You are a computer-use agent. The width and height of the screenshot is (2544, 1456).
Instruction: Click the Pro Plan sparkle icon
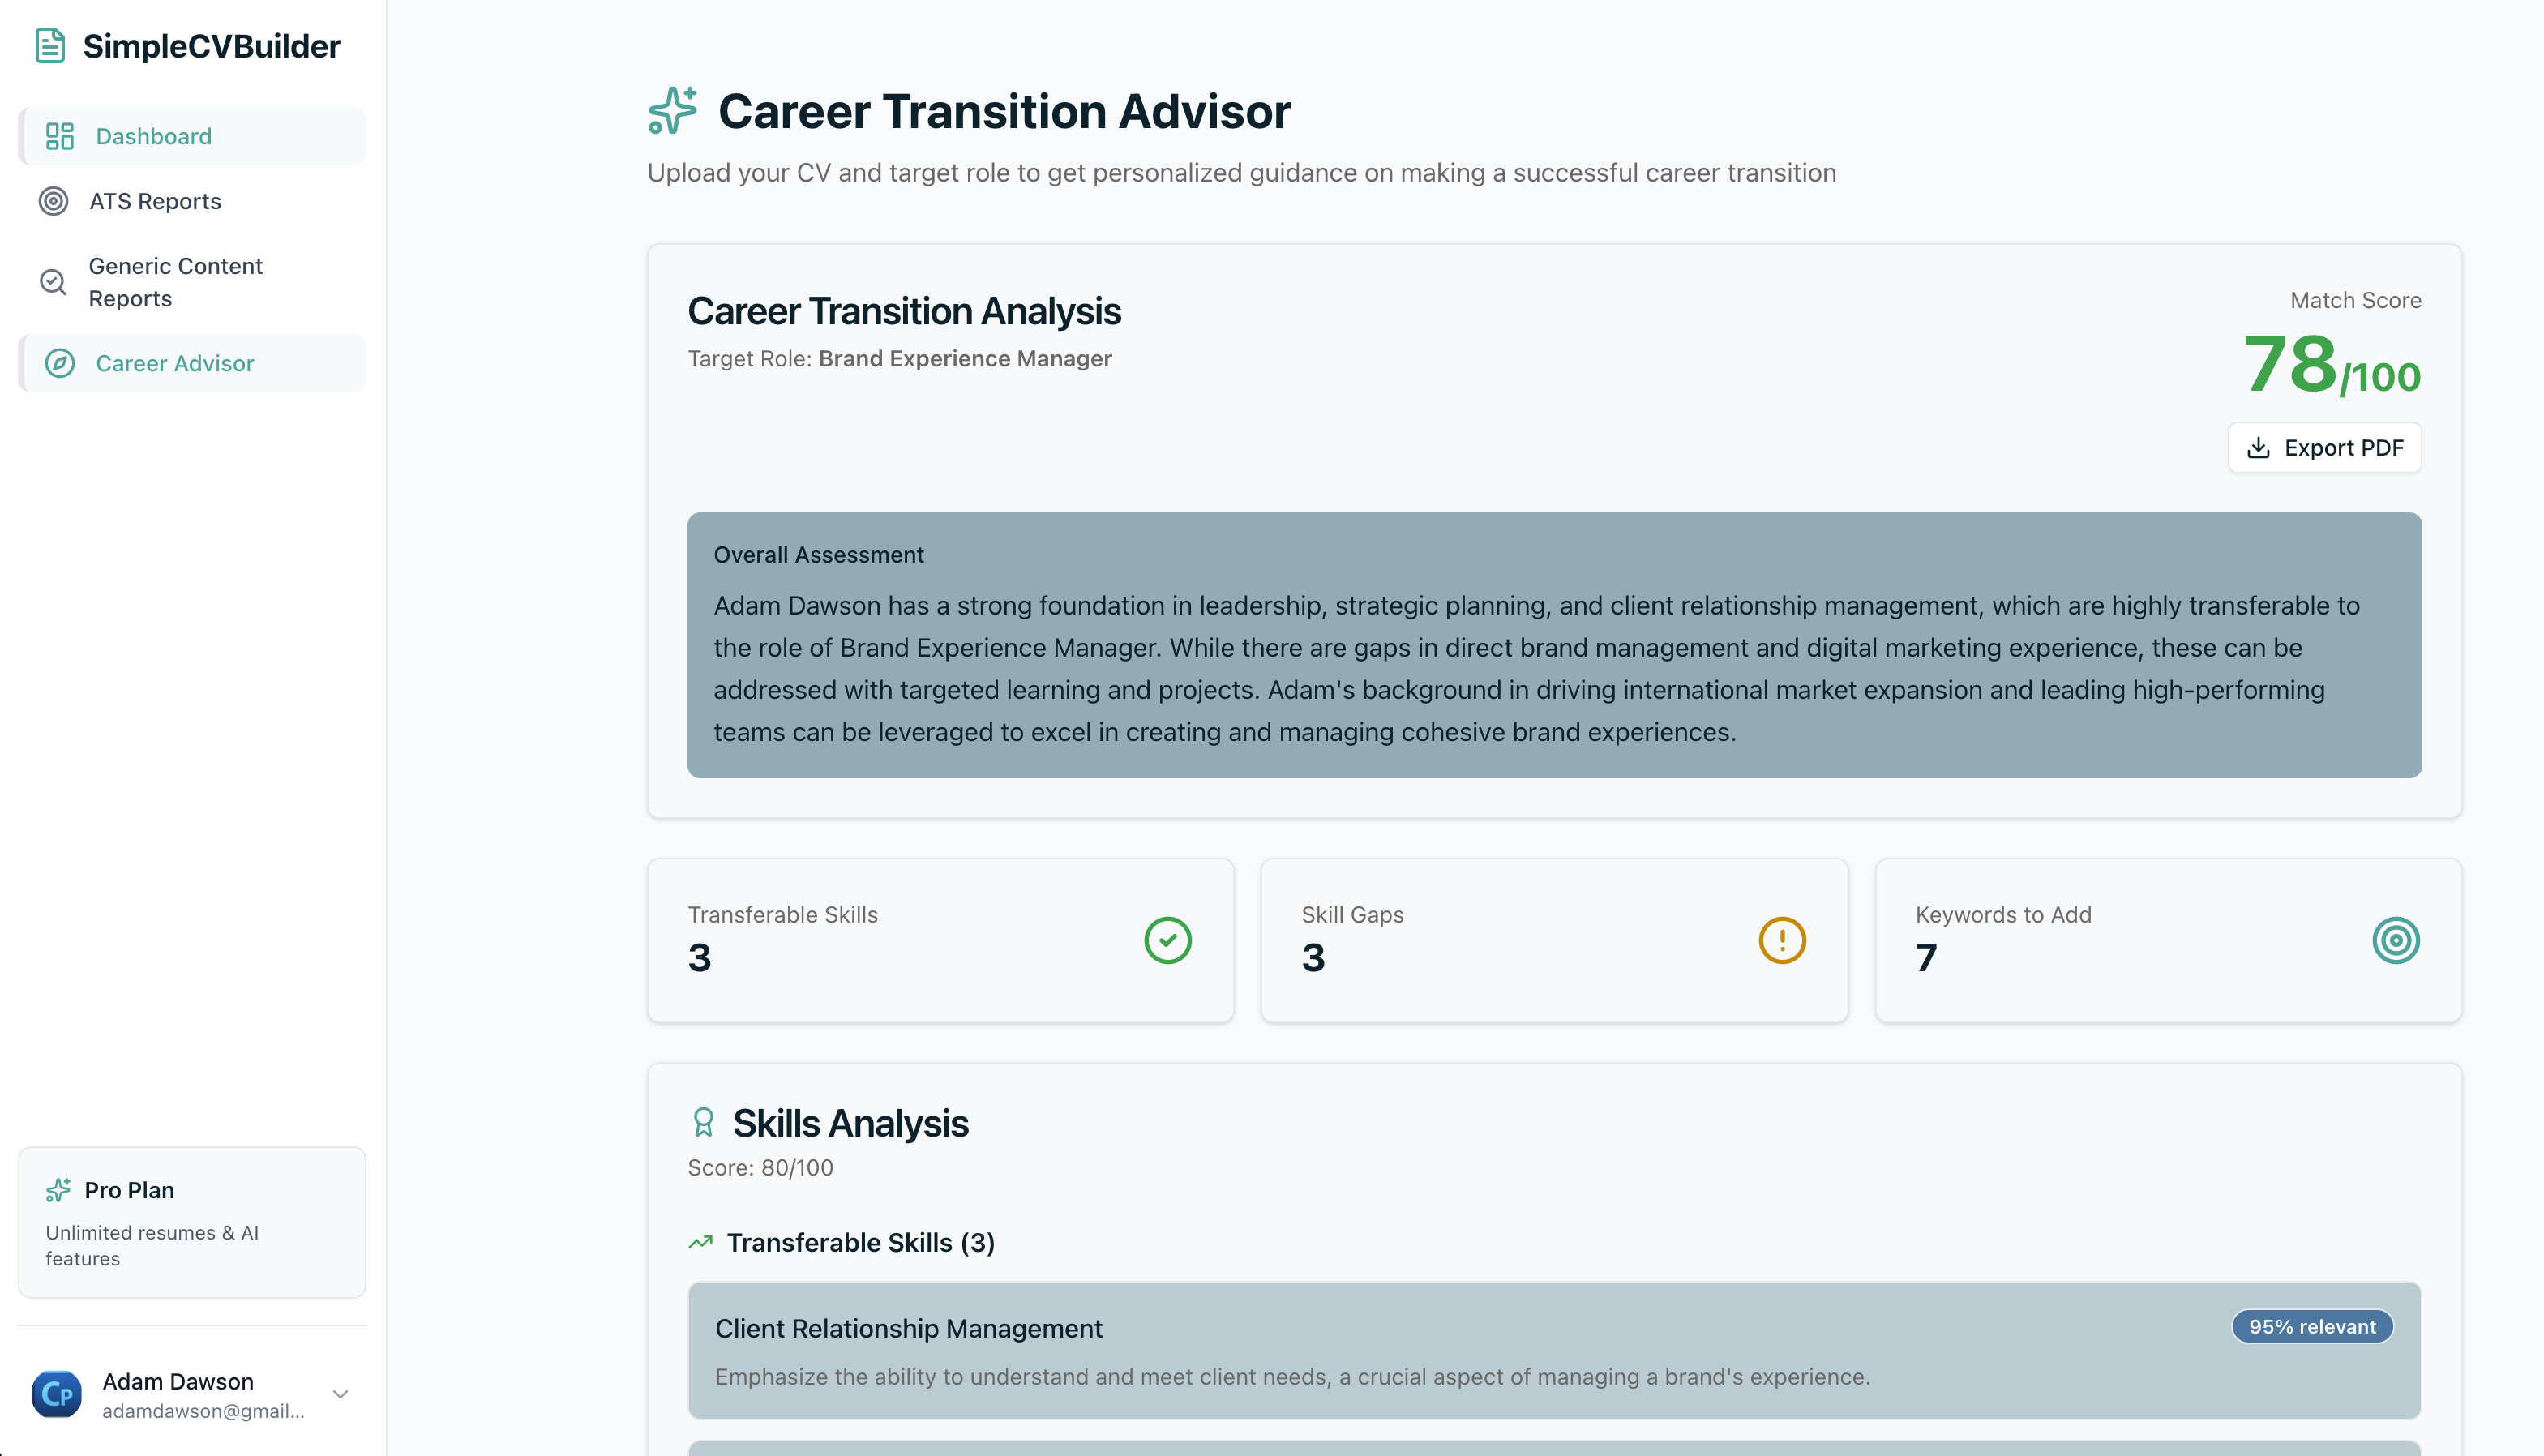(58, 1190)
